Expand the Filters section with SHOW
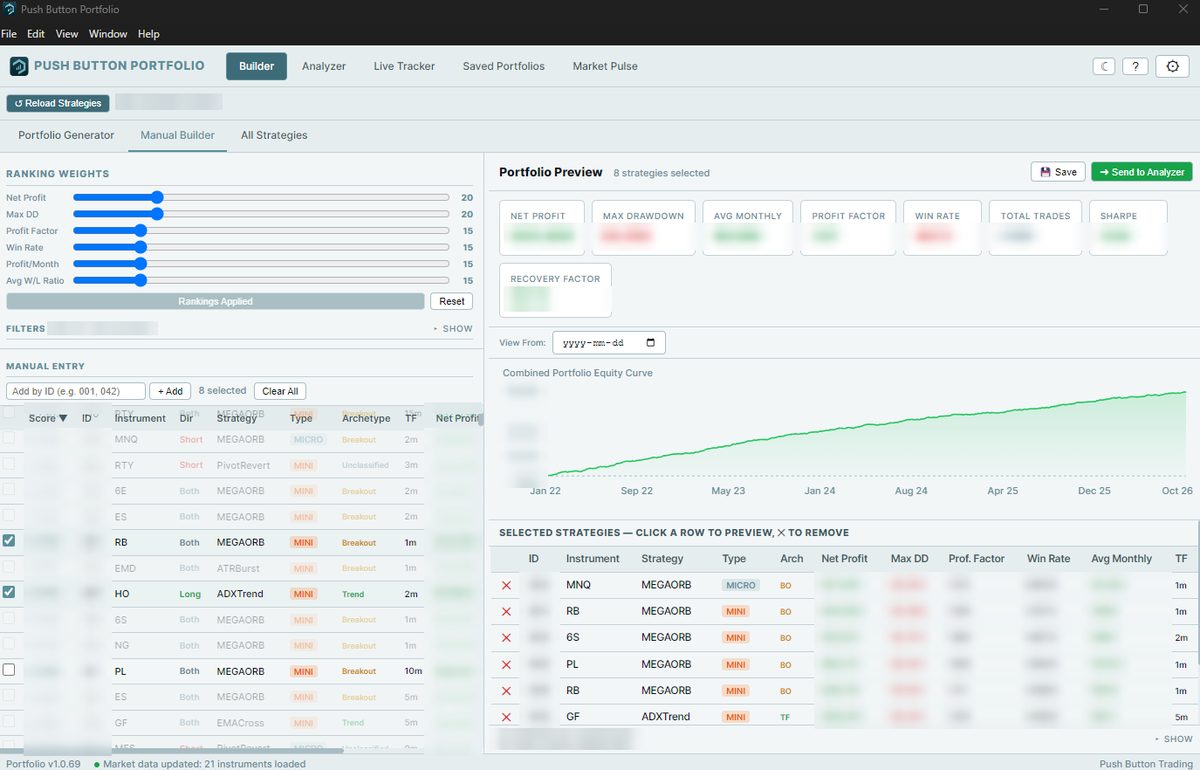Image resolution: width=1200 pixels, height=770 pixels. (453, 328)
